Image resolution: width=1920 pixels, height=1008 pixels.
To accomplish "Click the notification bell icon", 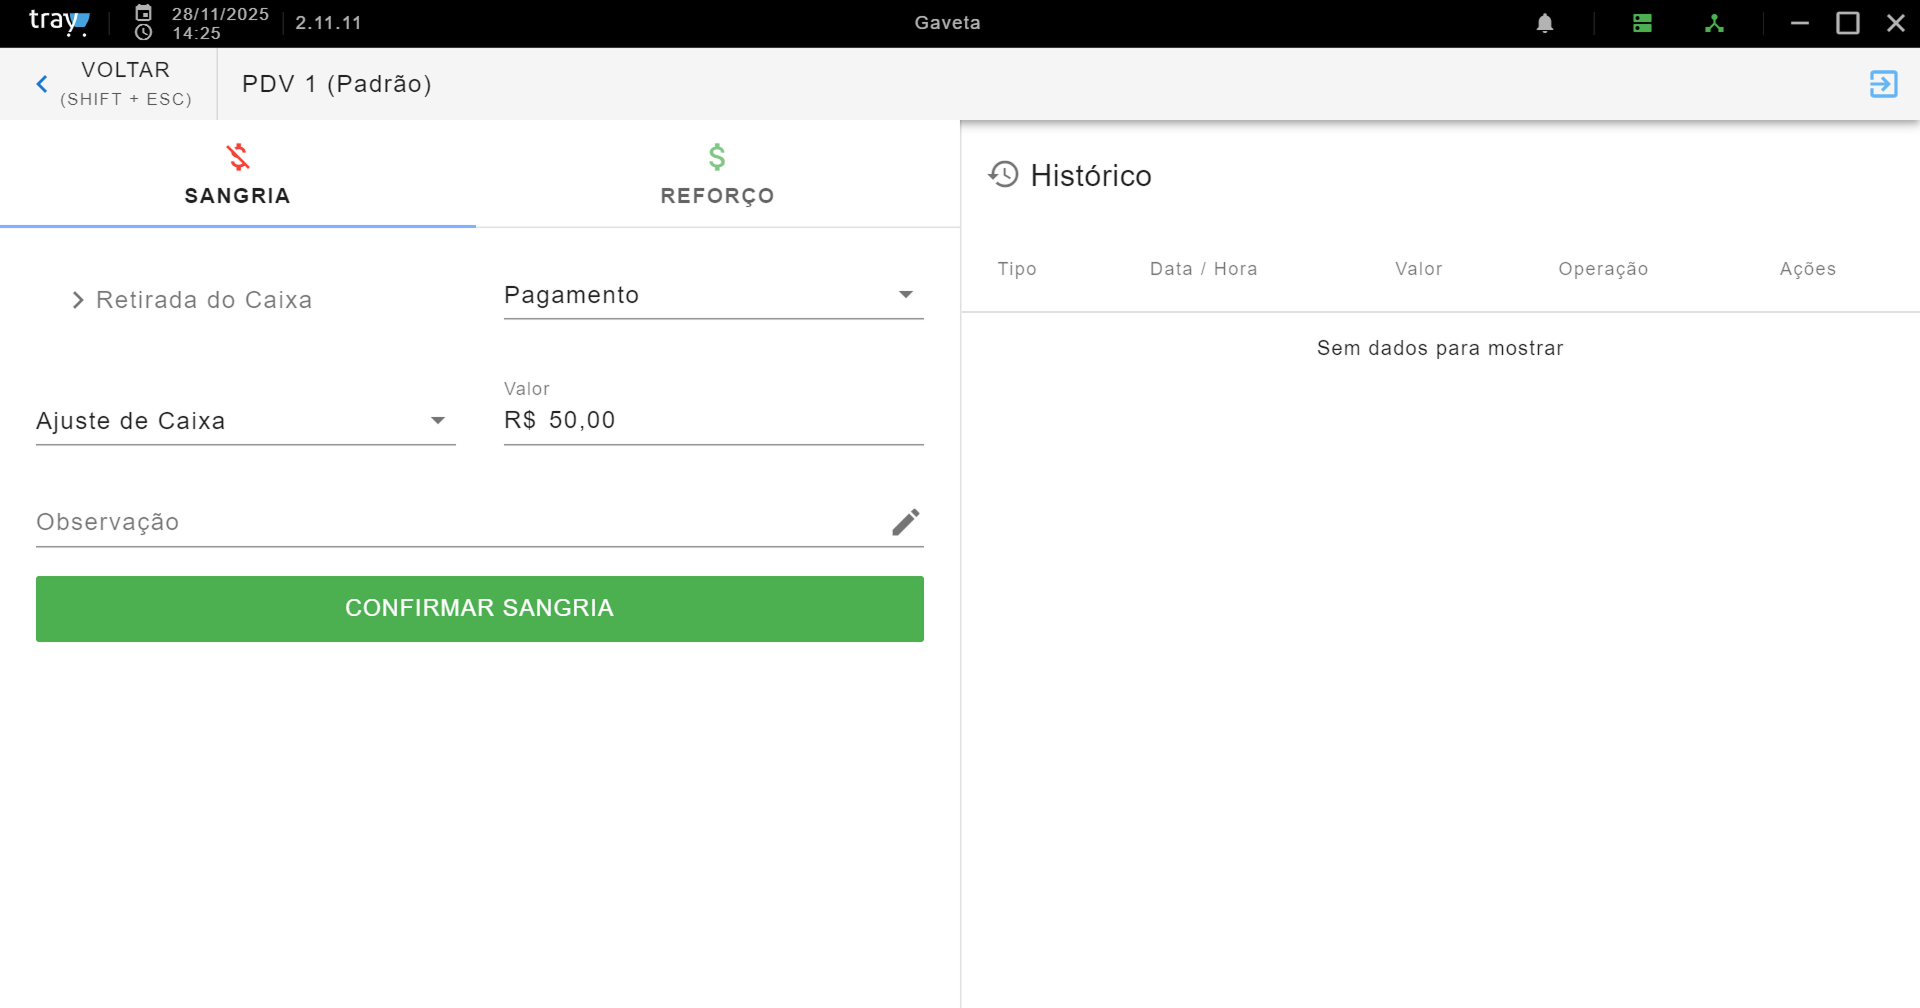I will pyautogui.click(x=1545, y=23).
